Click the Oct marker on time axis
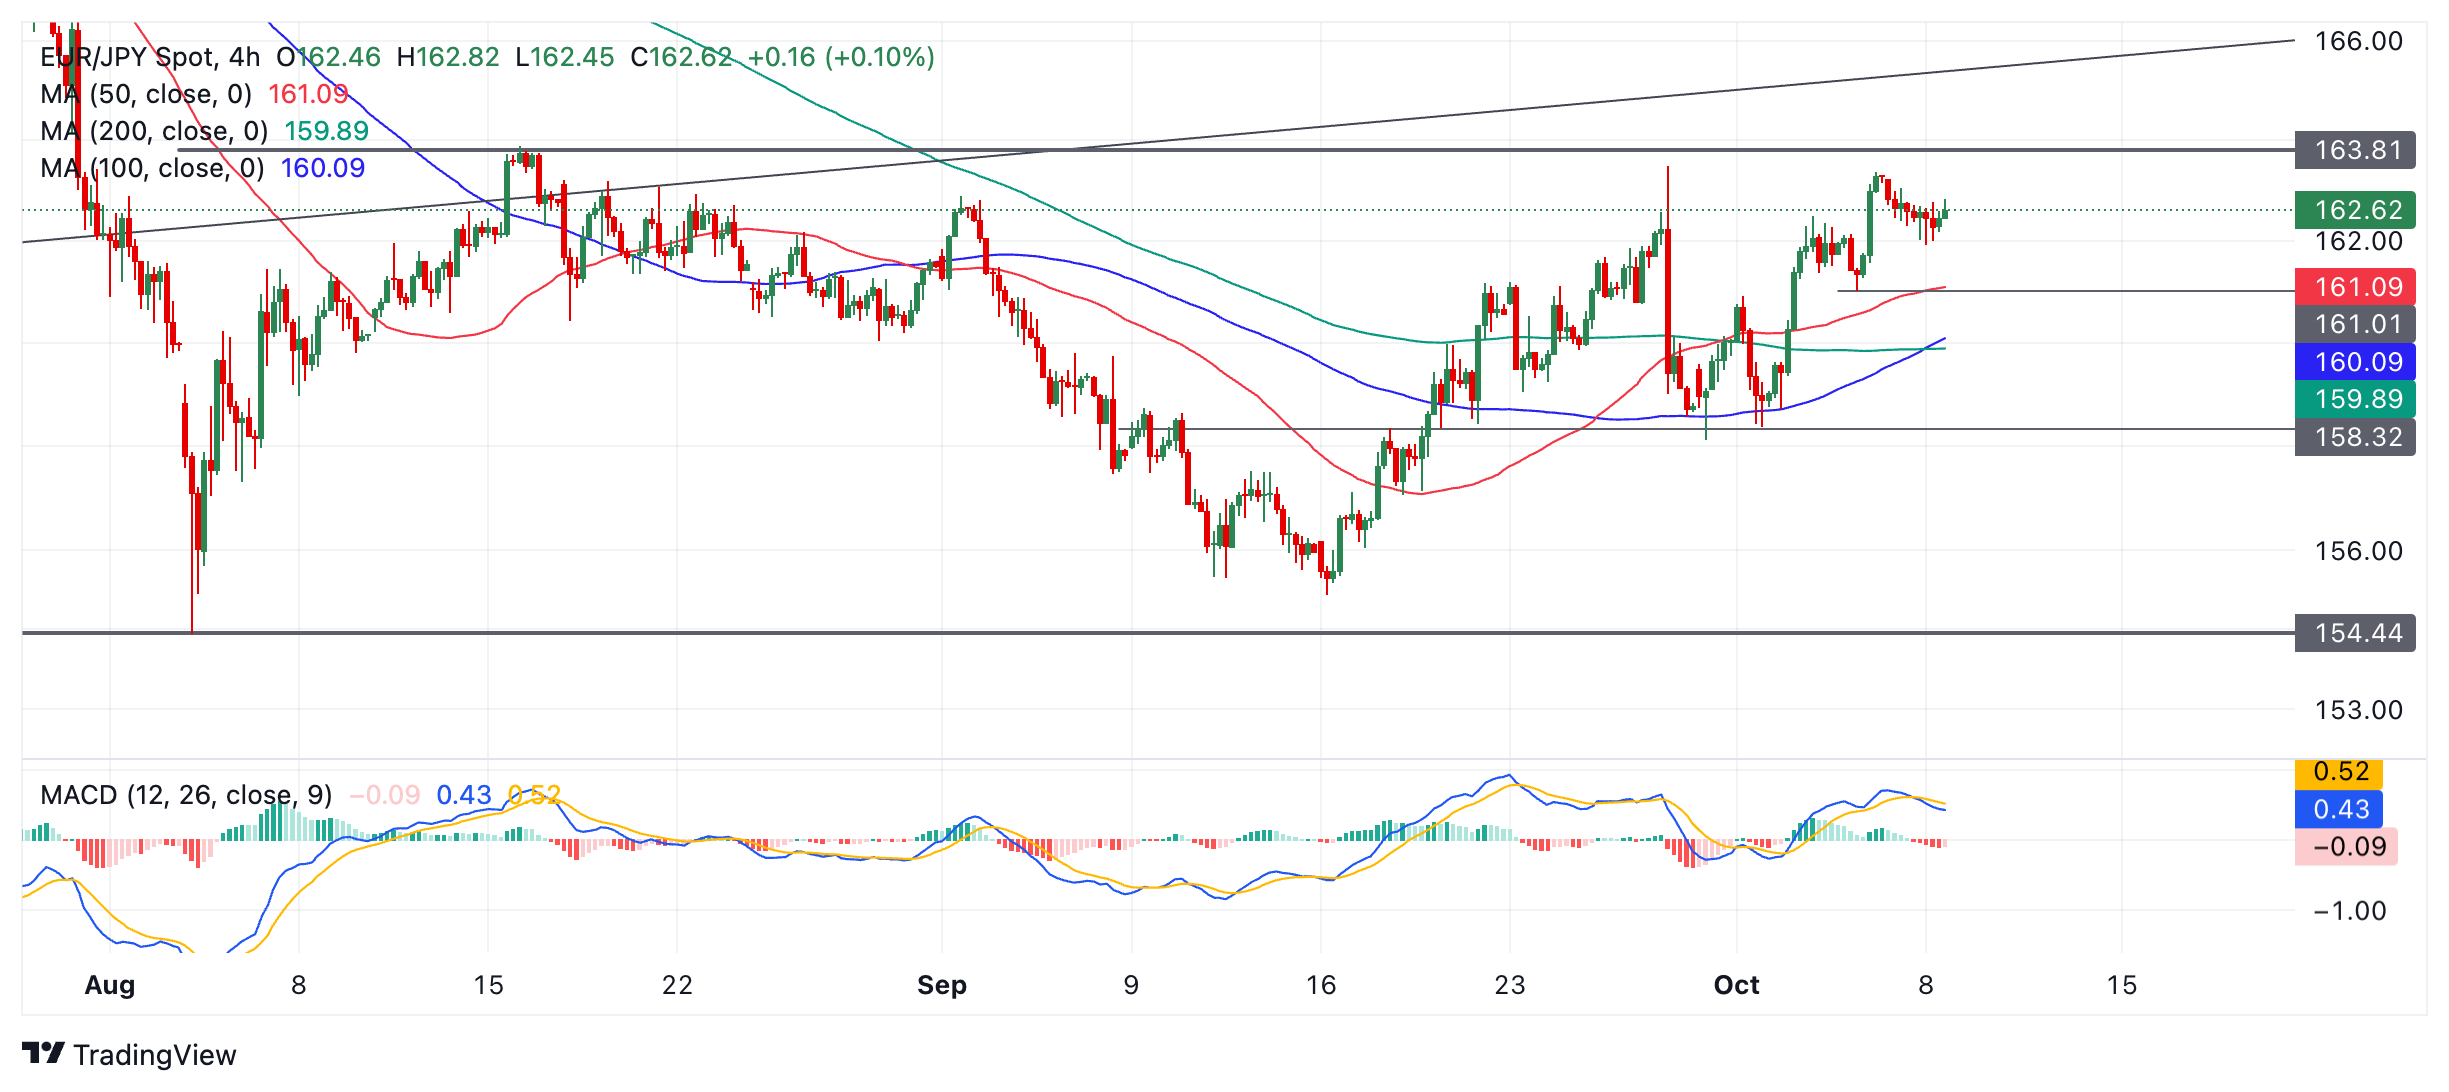Viewport: 2449px width, 1092px height. tap(1736, 985)
